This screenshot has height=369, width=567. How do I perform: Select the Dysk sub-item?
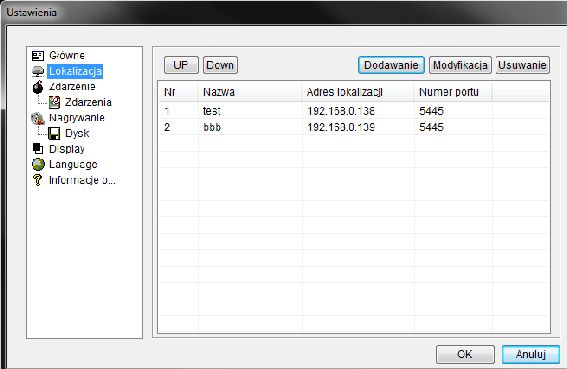77,133
